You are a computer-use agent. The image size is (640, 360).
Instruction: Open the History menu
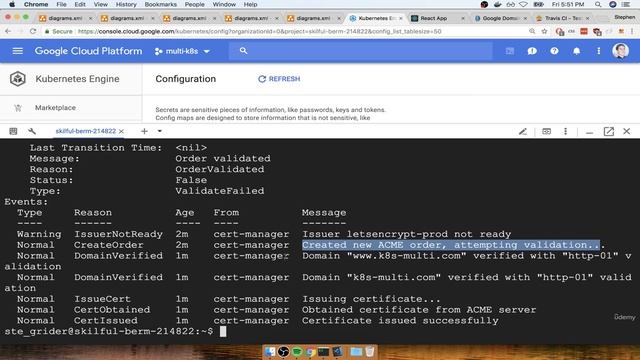point(126,4)
